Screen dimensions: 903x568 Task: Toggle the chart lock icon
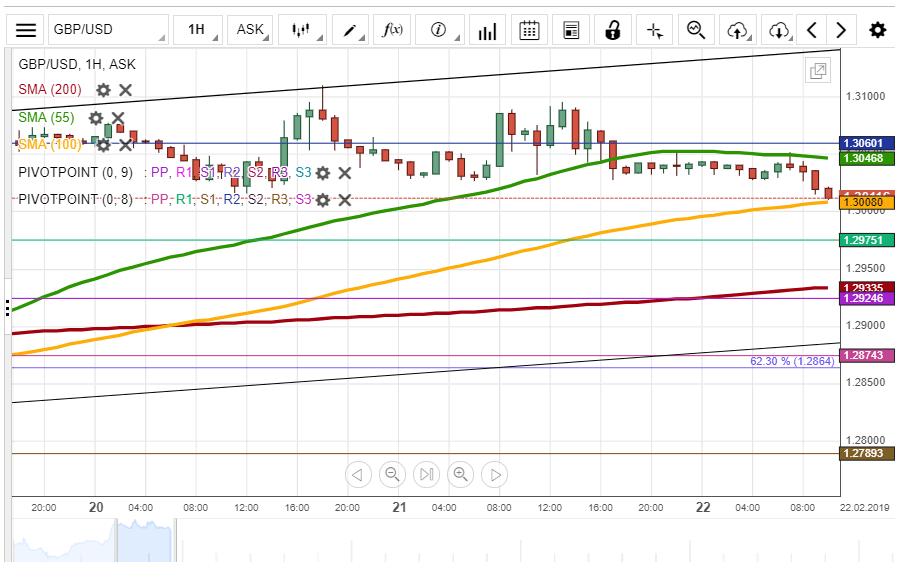click(613, 30)
